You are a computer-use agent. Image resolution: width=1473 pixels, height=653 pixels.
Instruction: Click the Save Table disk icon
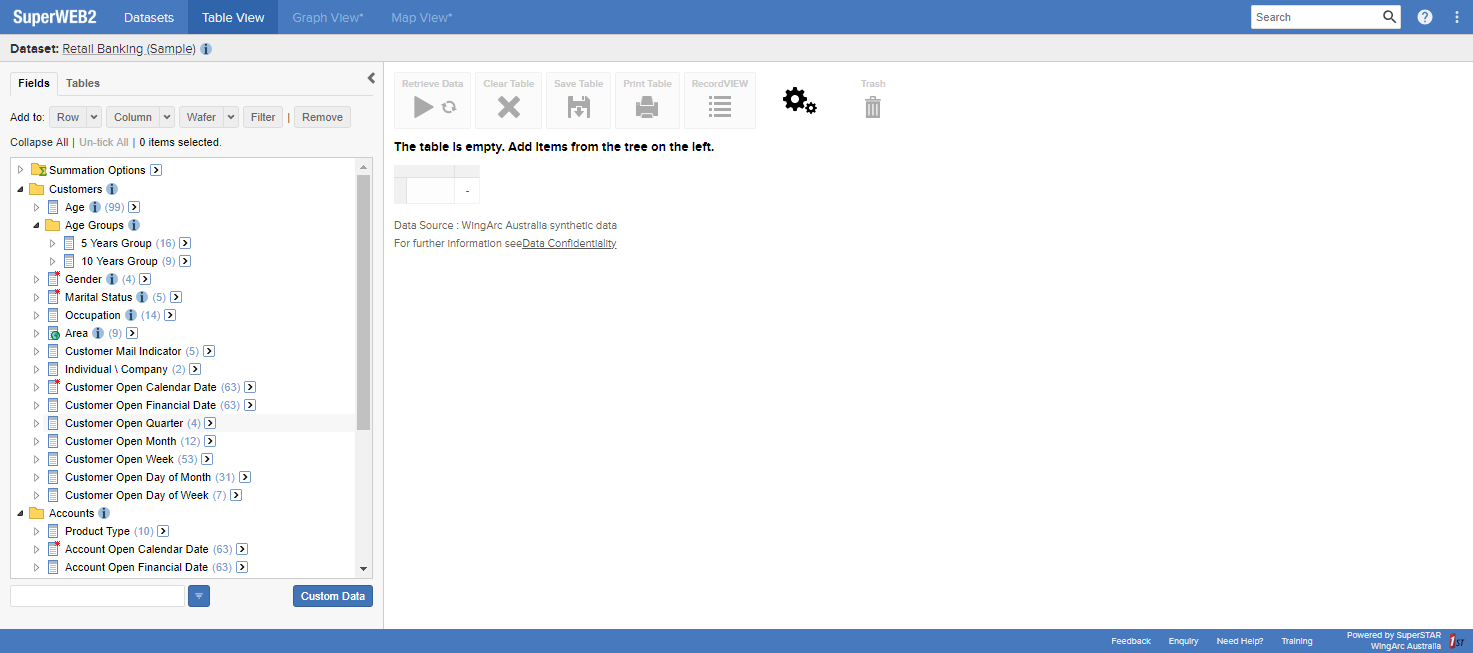(x=578, y=107)
